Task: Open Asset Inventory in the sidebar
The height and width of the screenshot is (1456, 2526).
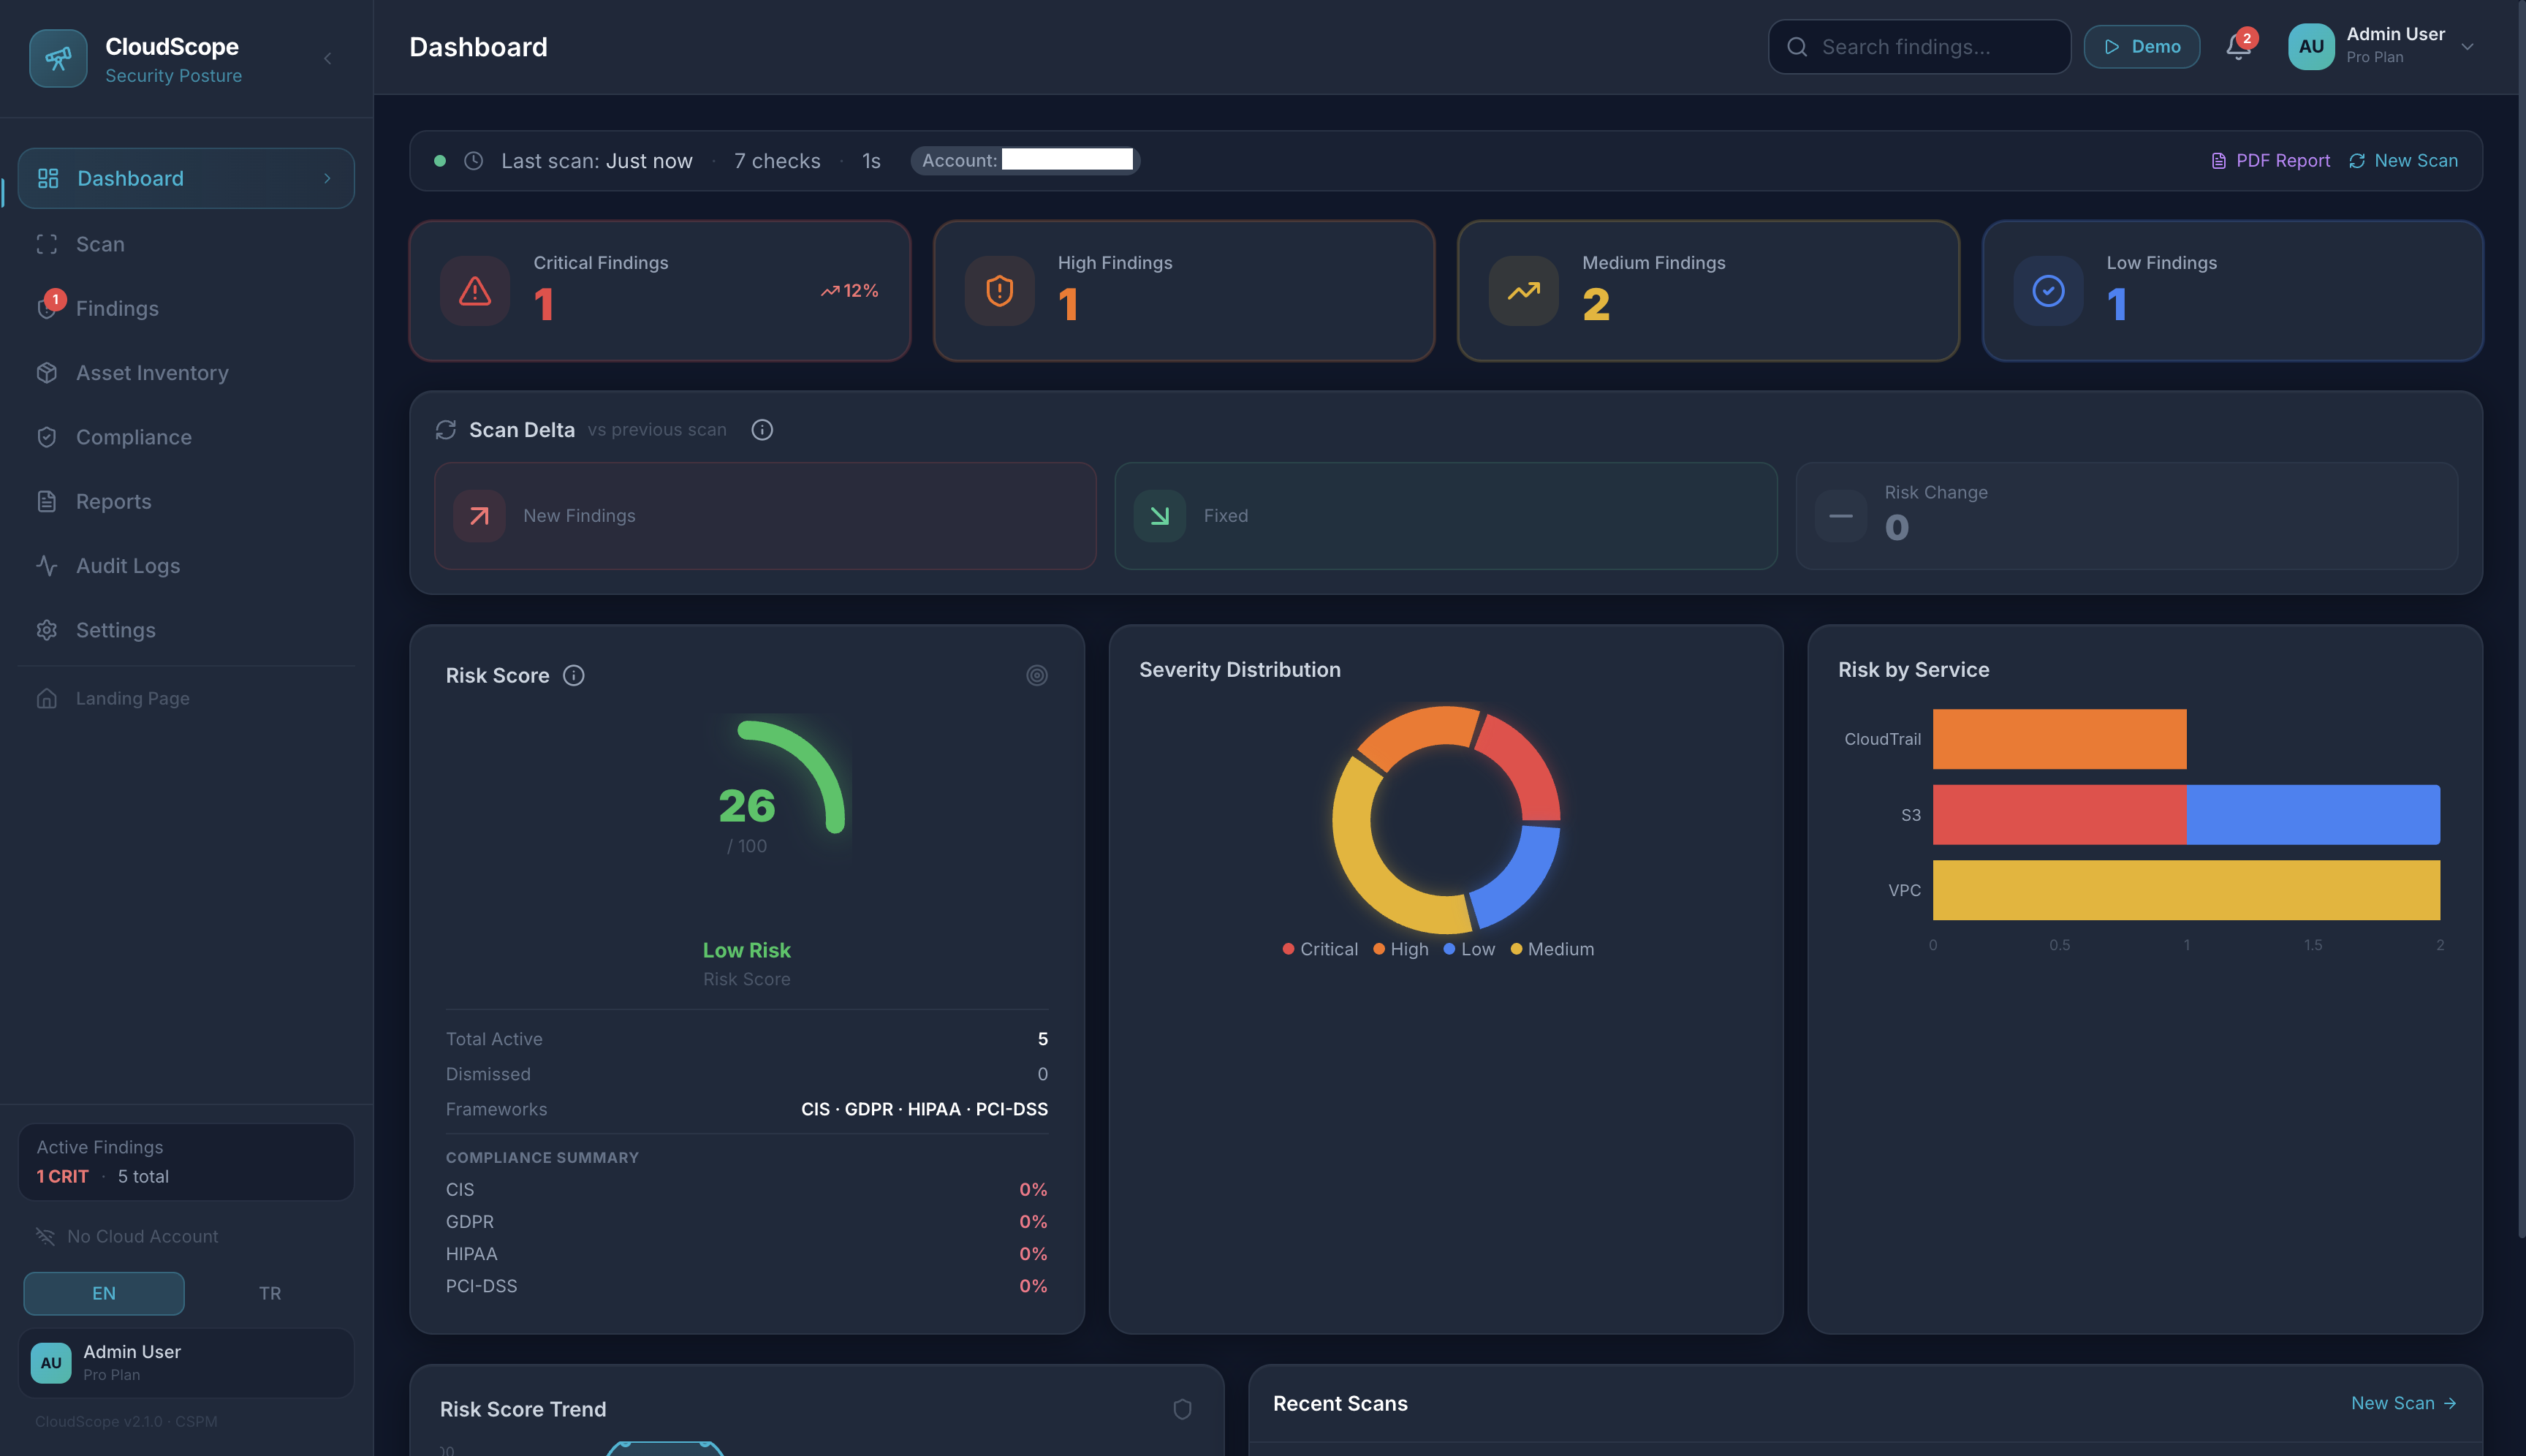Action: point(186,373)
